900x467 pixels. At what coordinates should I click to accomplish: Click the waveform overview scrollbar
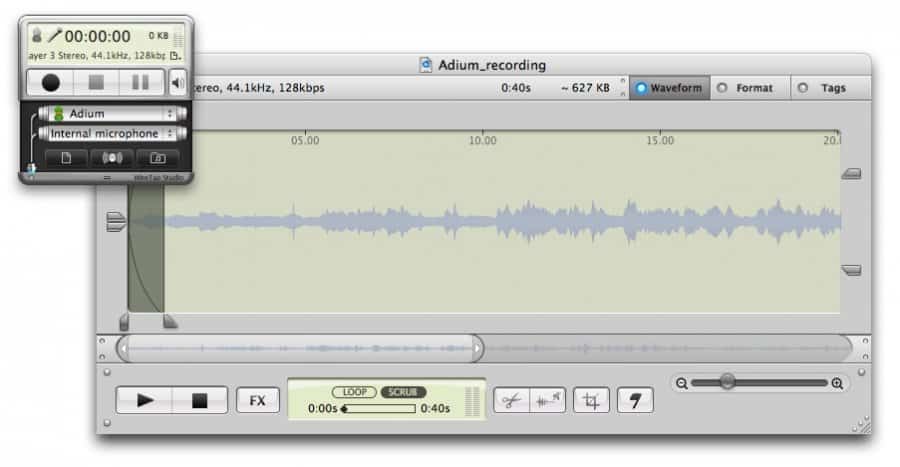(300, 348)
